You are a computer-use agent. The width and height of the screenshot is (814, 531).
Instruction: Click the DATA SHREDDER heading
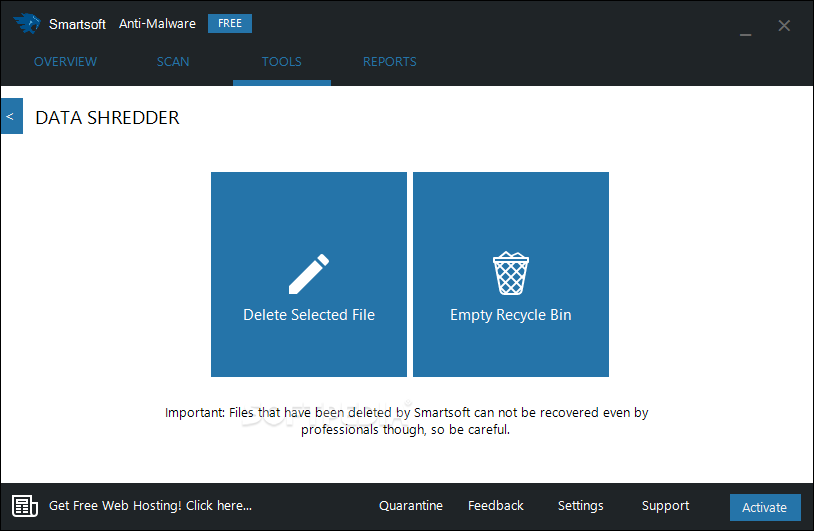[x=107, y=118]
